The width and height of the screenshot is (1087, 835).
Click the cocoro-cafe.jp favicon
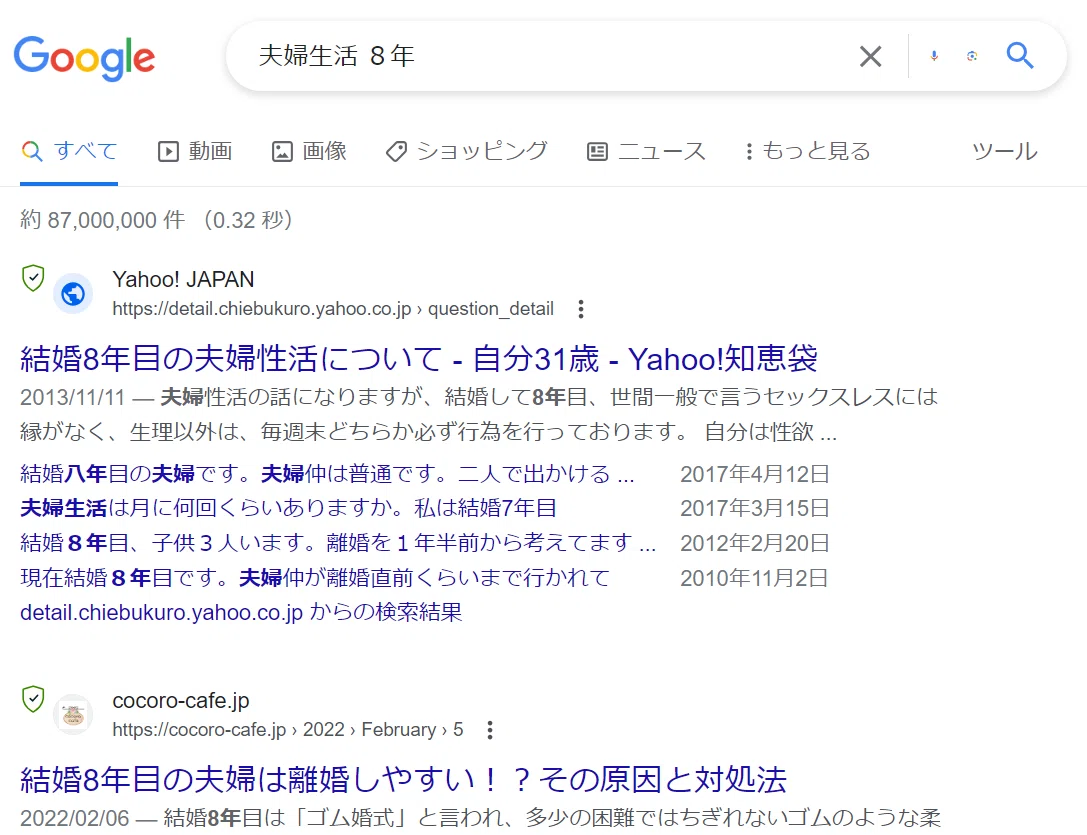pos(73,715)
